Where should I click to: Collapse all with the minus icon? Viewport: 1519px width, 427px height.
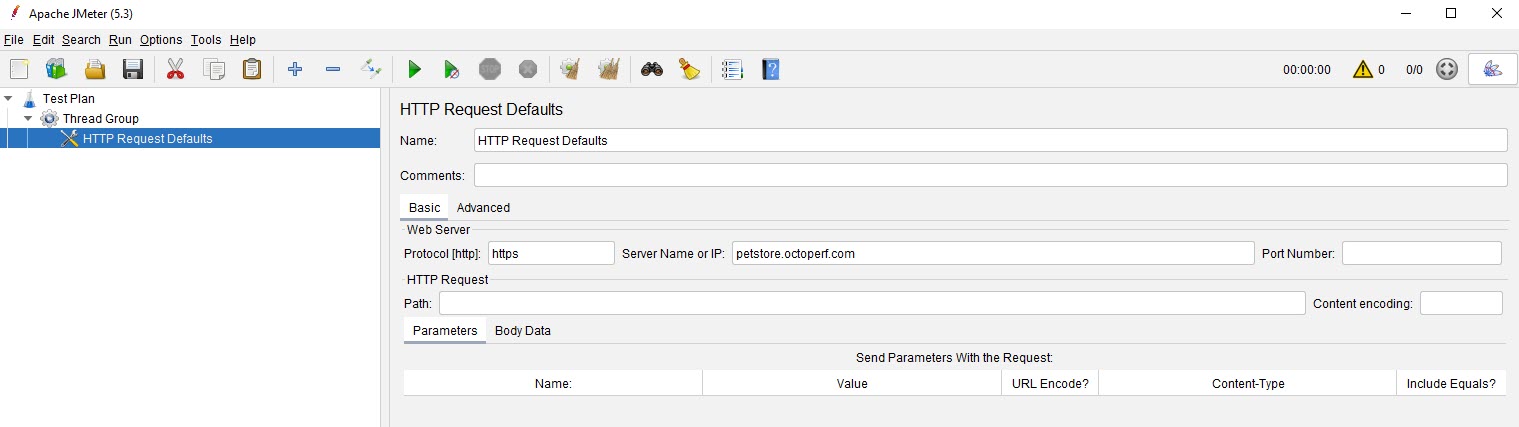pyautogui.click(x=333, y=69)
